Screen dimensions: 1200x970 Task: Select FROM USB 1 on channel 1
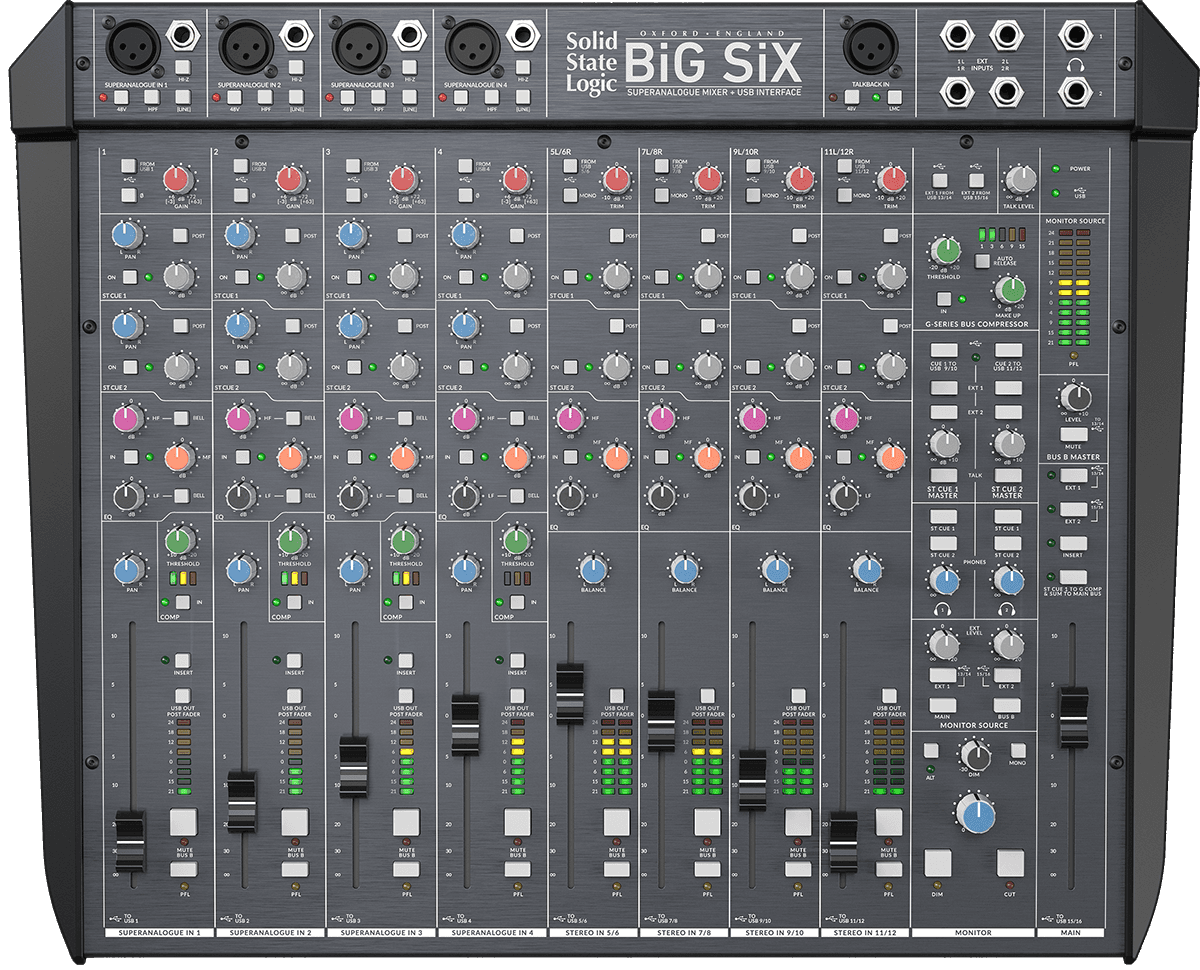pyautogui.click(x=128, y=166)
